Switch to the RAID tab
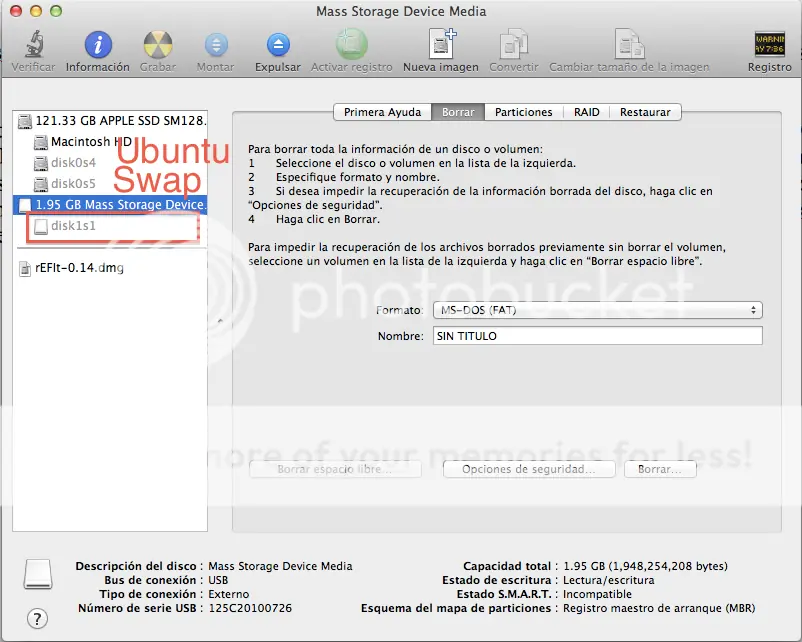 [x=586, y=112]
